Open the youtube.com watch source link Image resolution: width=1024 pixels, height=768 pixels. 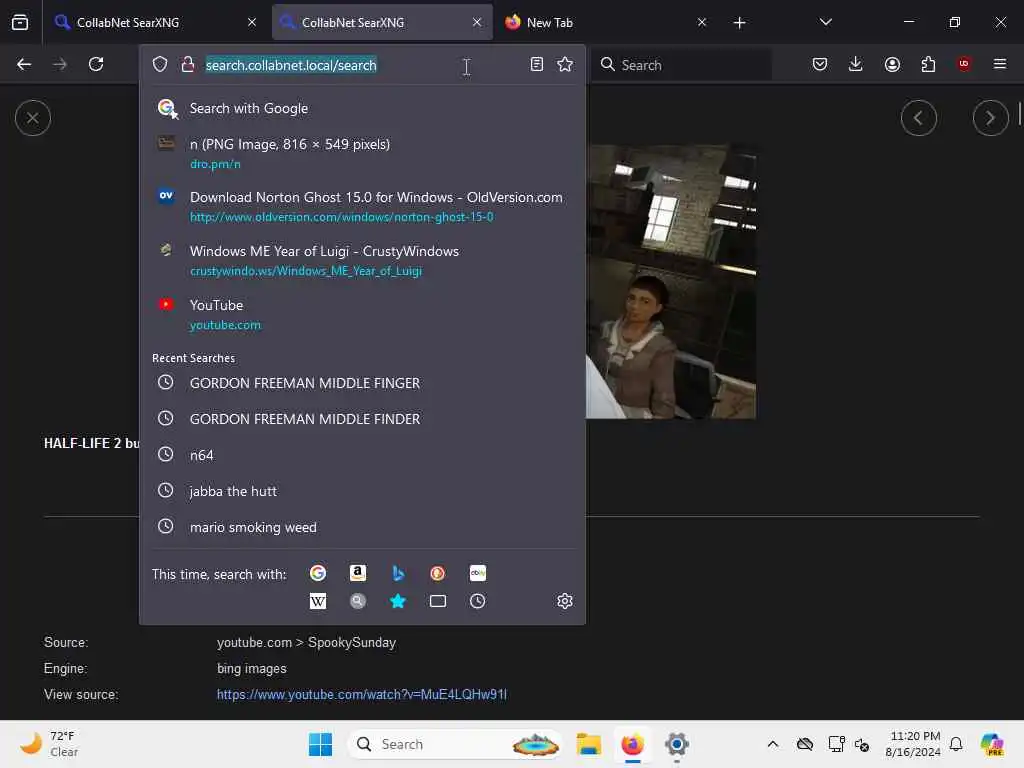coord(362,694)
